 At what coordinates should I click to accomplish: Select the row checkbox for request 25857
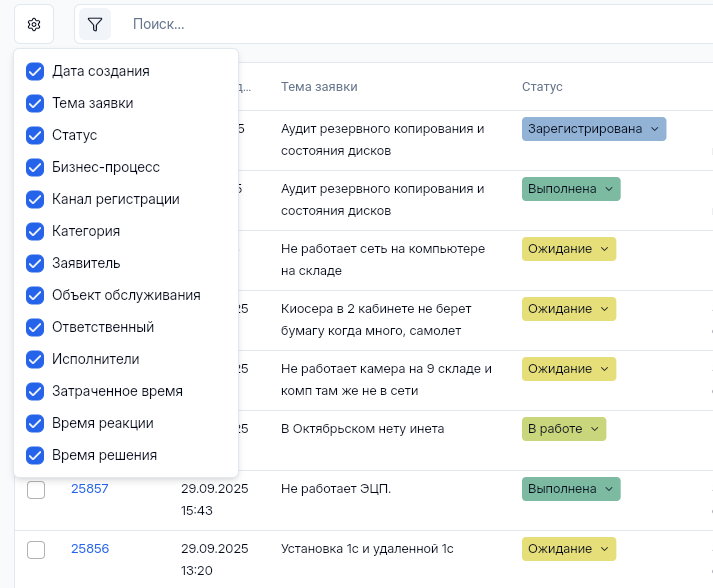click(x=36, y=490)
